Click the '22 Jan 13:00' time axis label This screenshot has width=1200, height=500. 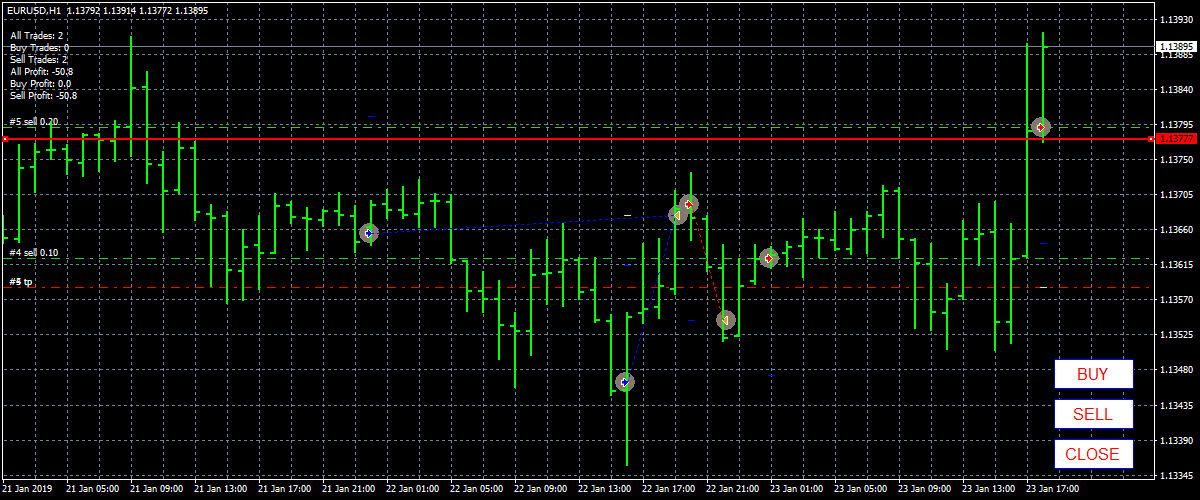607,490
